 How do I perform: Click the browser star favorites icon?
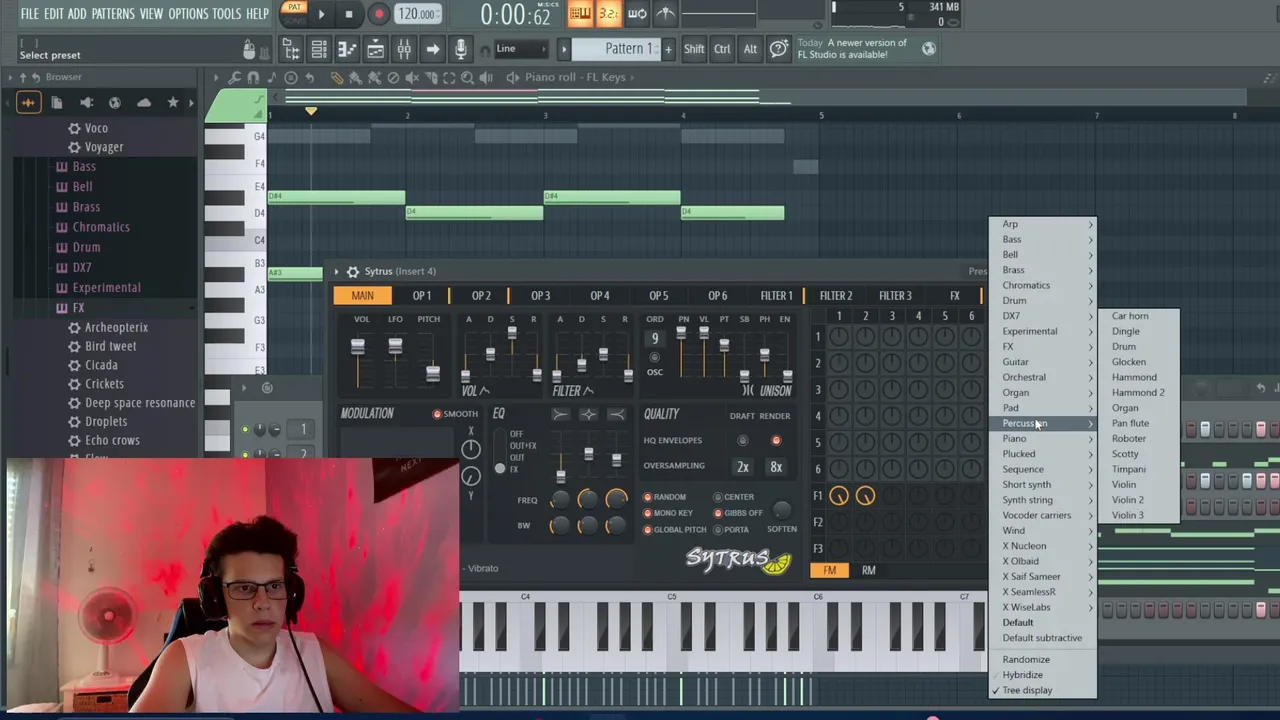(x=173, y=102)
